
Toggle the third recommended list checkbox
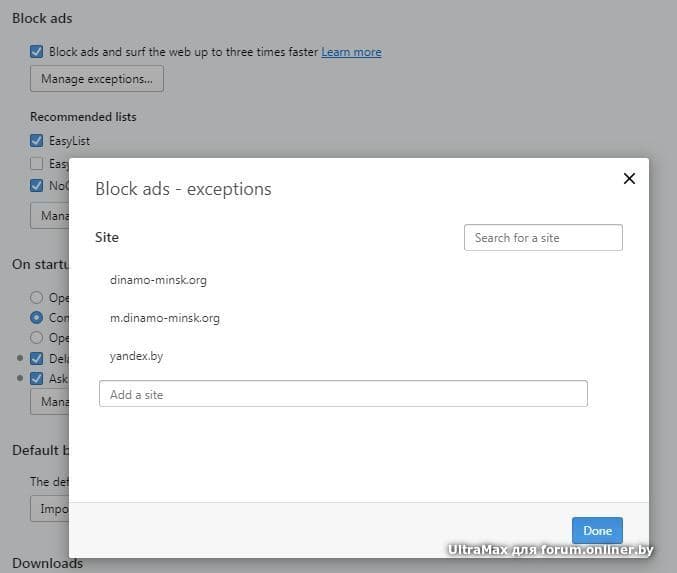pyautogui.click(x=37, y=185)
